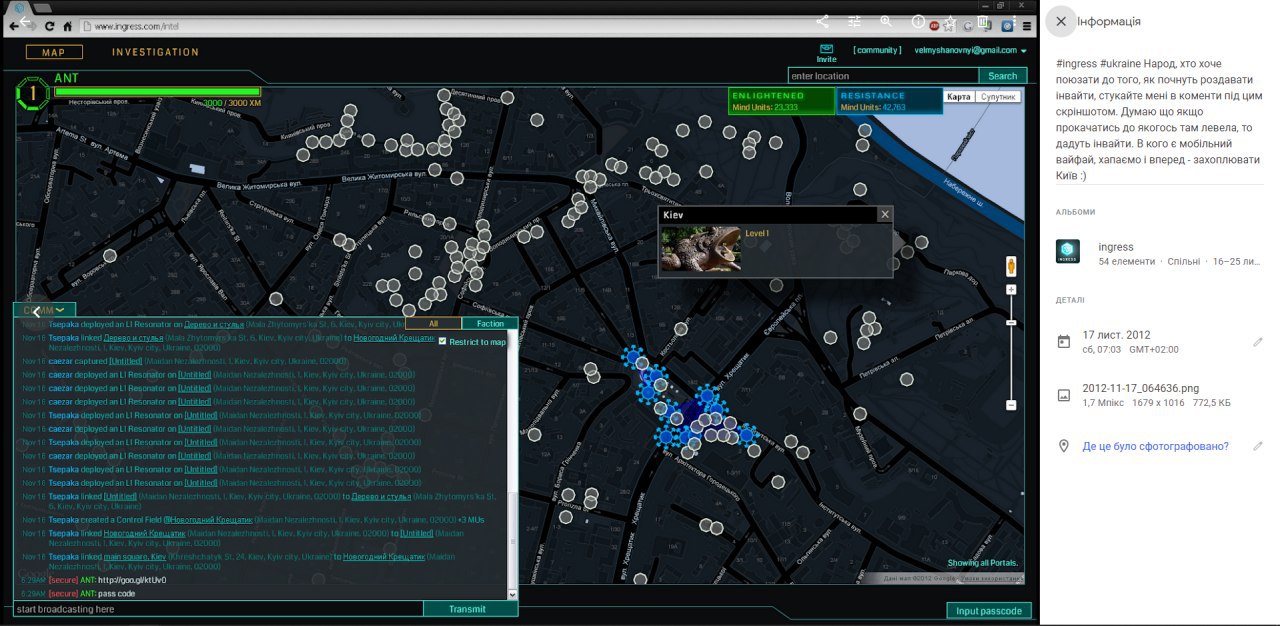Viewport: 1280px width, 626px height.
Task: Edit photo location with pencil icon
Action: tap(1258, 446)
